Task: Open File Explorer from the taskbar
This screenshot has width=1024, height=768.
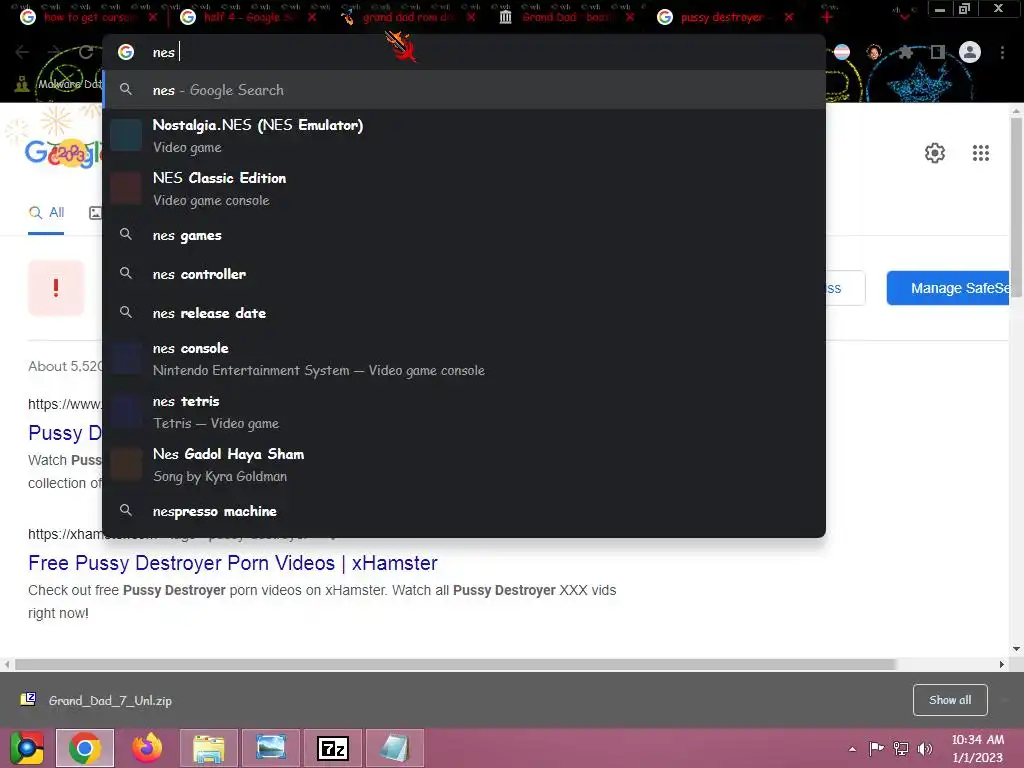Action: click(x=209, y=748)
